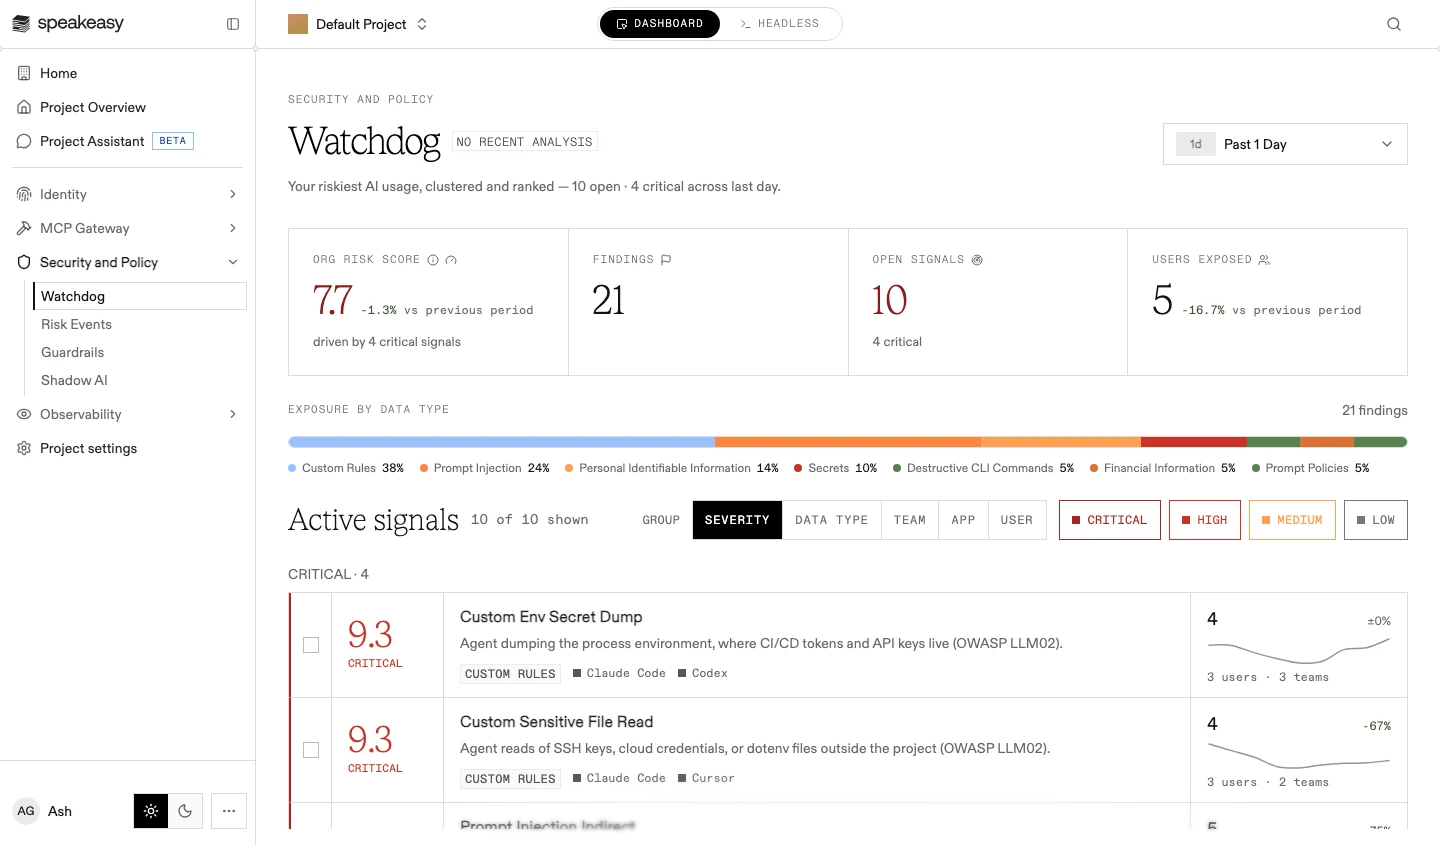Expand the MCP Gateway section chevron
The height and width of the screenshot is (845, 1440).
233,228
